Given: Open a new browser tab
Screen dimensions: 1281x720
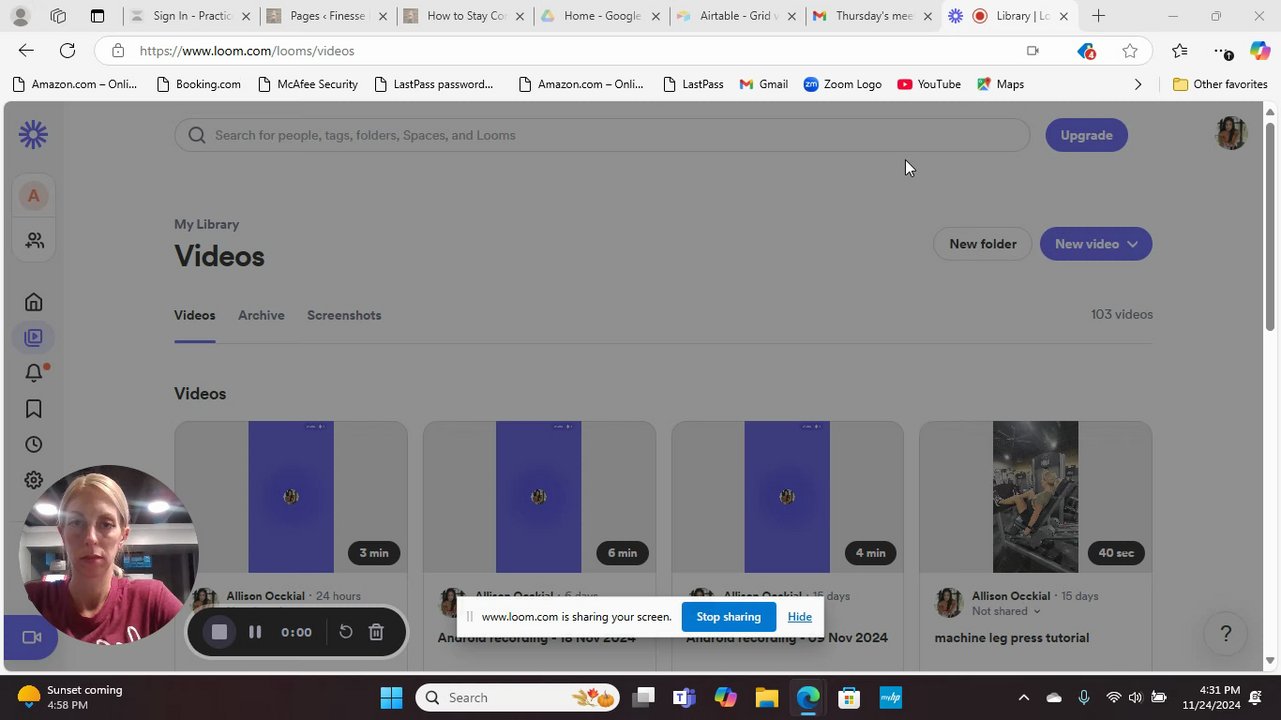Looking at the screenshot, I should [x=1098, y=16].
